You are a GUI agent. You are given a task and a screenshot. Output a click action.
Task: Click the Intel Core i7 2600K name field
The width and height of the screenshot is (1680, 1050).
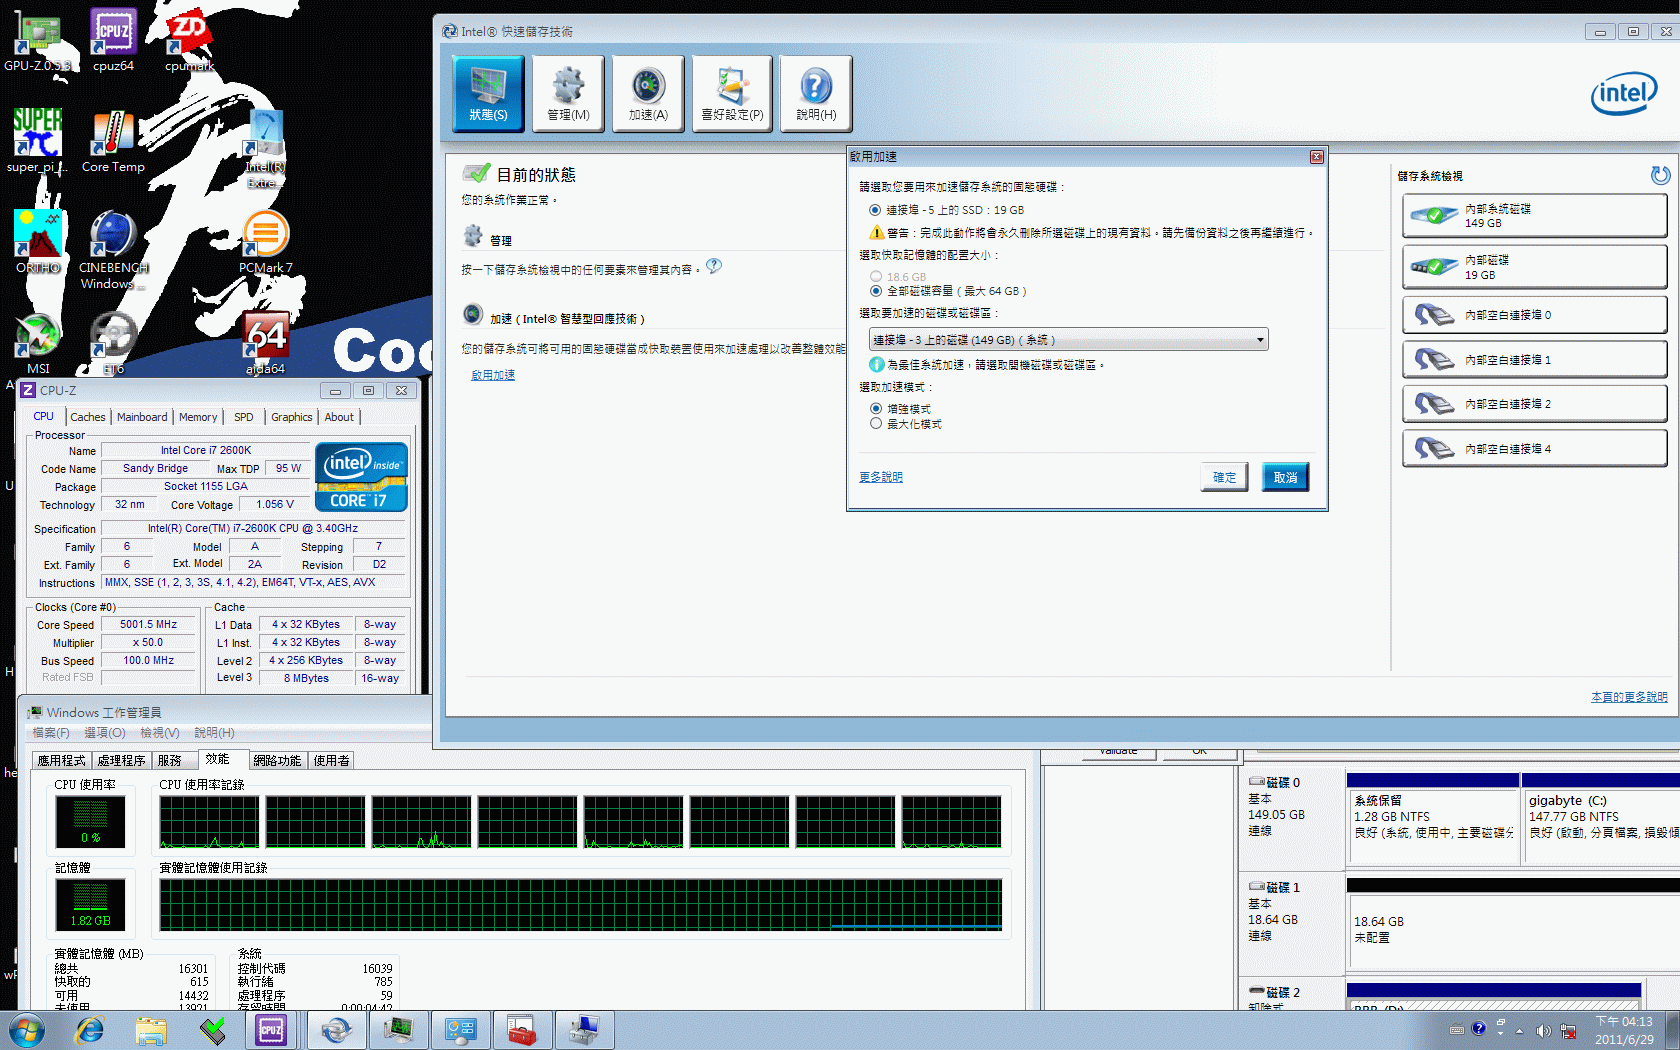tap(206, 451)
